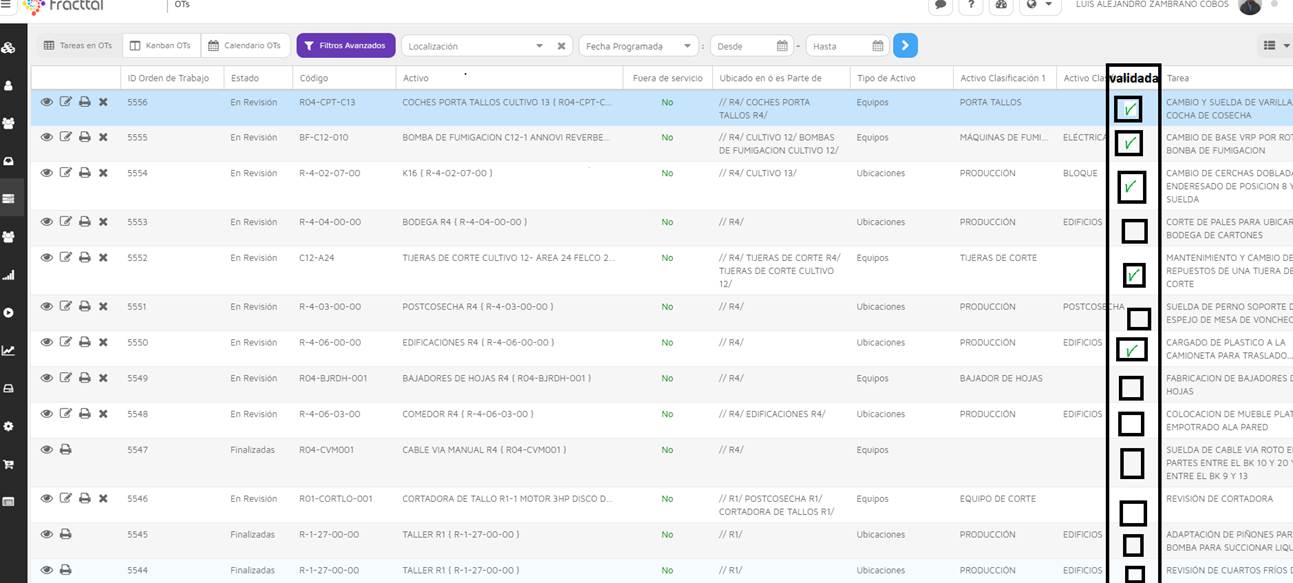
Task: Open the list view options dropdown
Action: (1275, 46)
